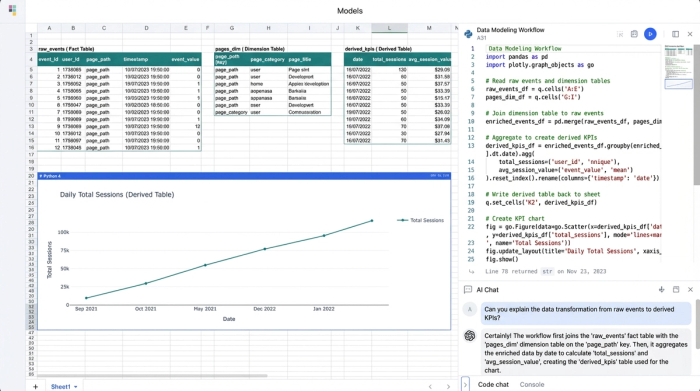700x391 pixels.
Task: Select the Sheet1 tab
Action: click(61, 387)
